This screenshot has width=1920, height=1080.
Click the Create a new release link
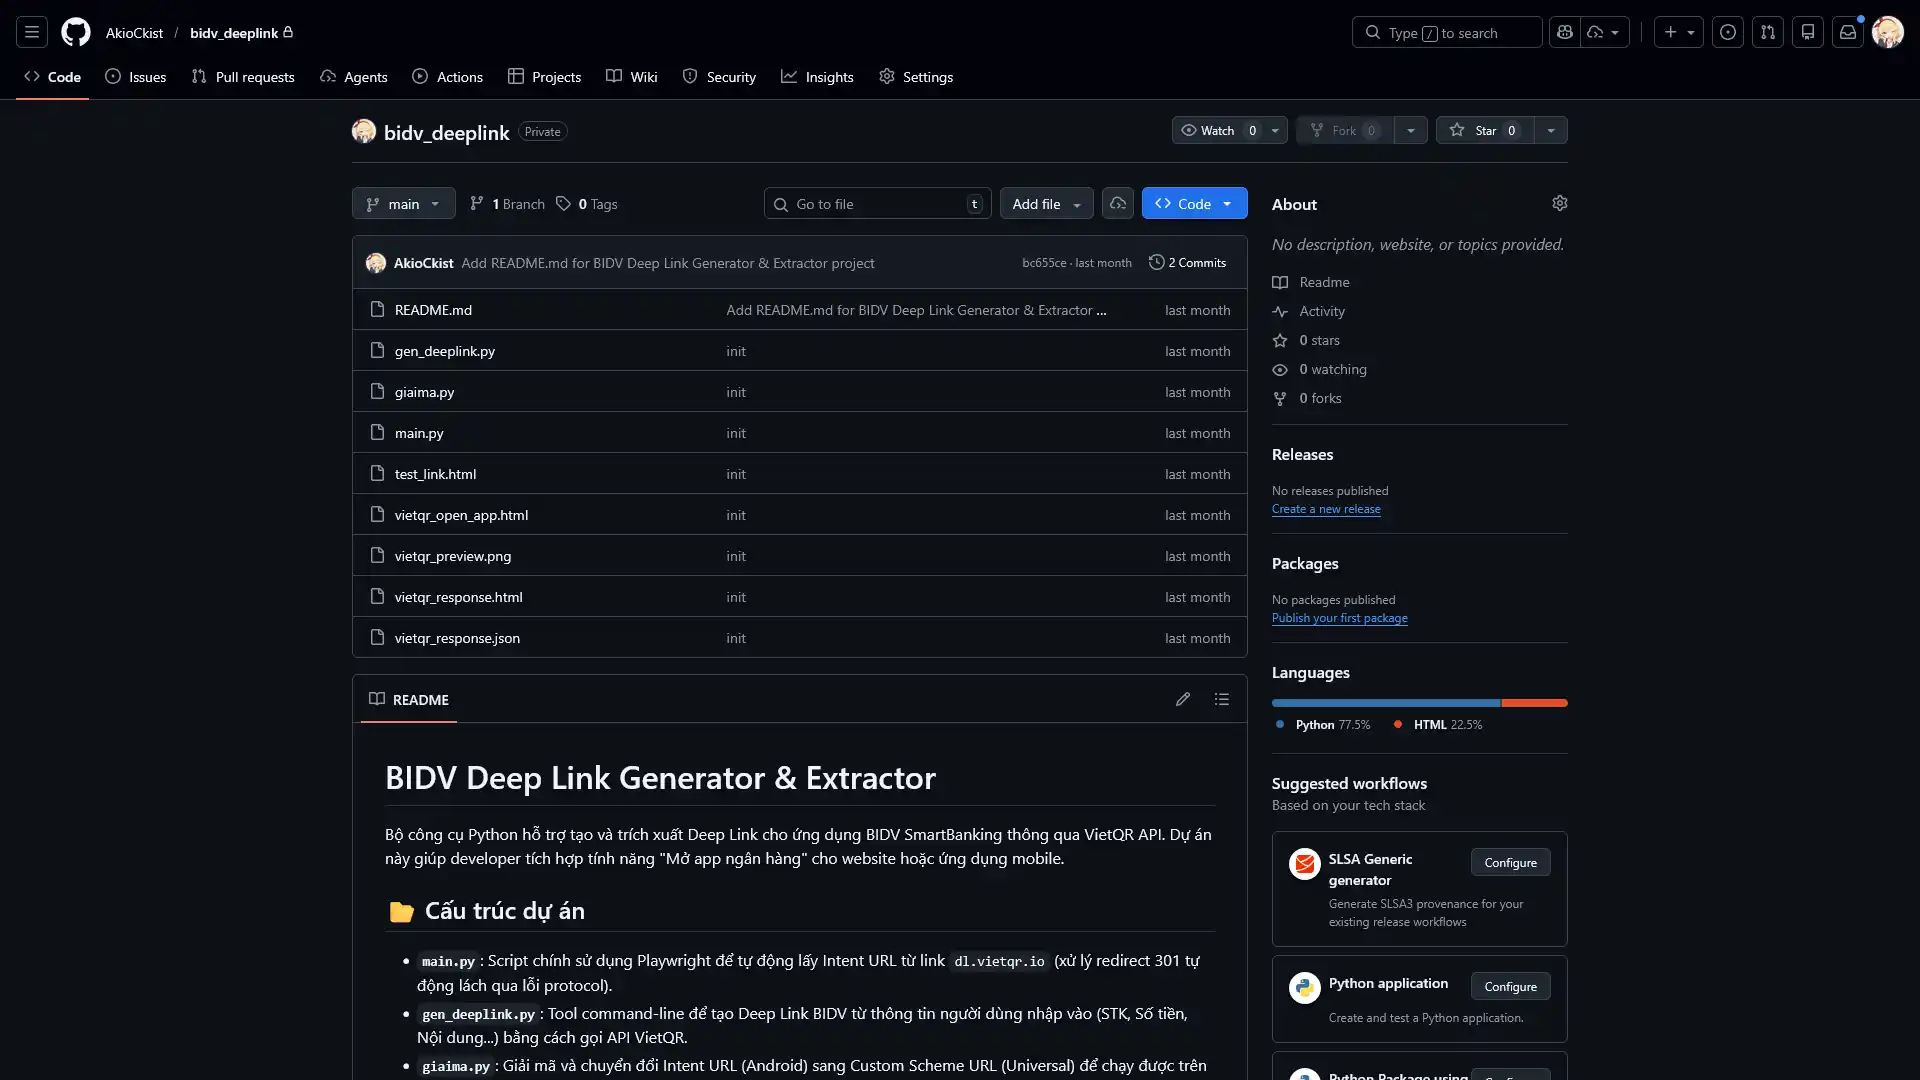[1326, 509]
